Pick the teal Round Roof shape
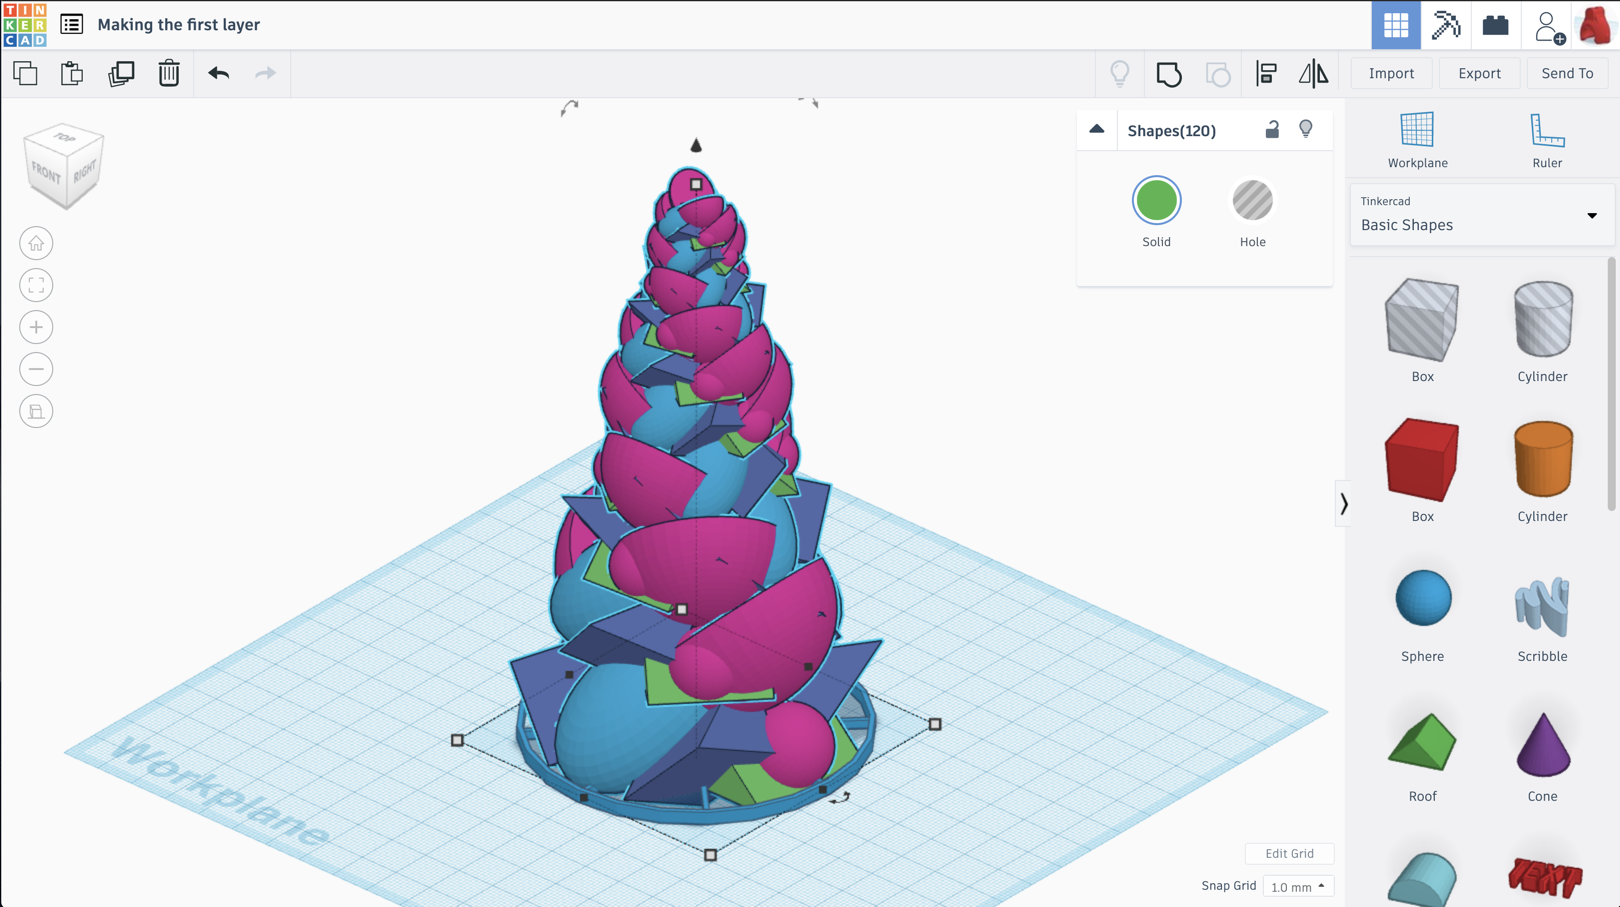Screen dimensions: 1620x907 (x=1422, y=880)
